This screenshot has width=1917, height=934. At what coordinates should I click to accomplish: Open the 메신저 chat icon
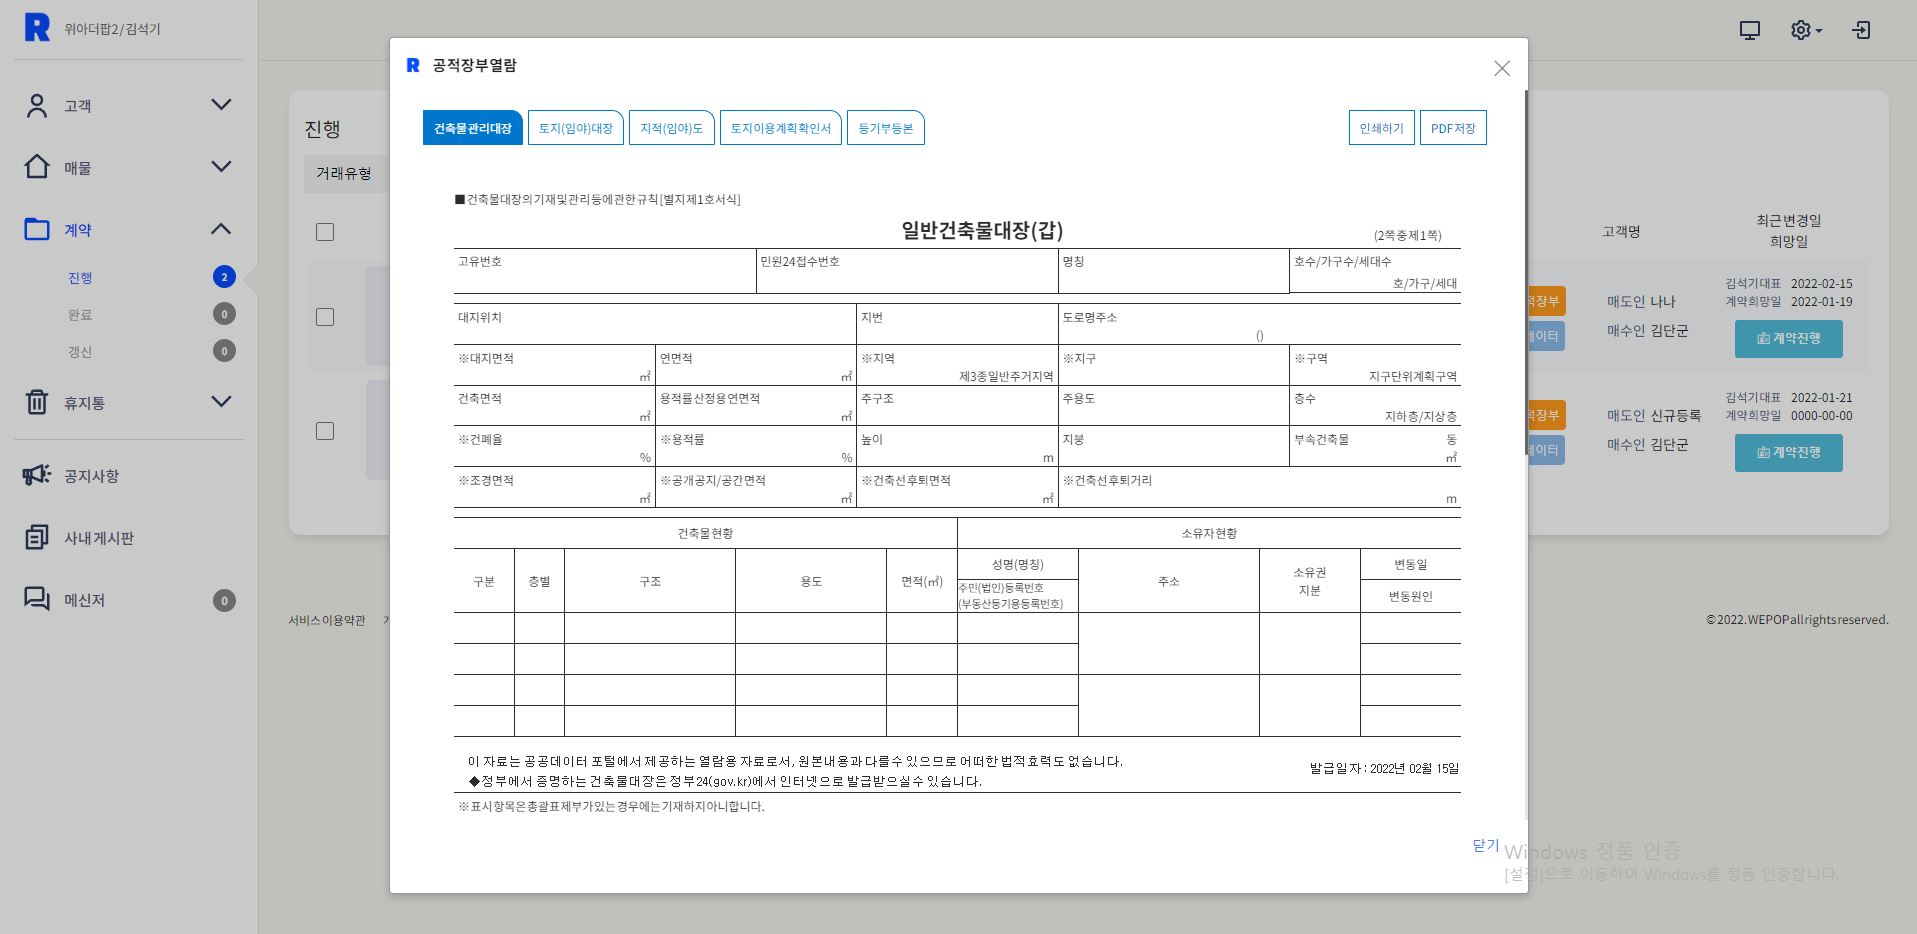pyautogui.click(x=37, y=599)
